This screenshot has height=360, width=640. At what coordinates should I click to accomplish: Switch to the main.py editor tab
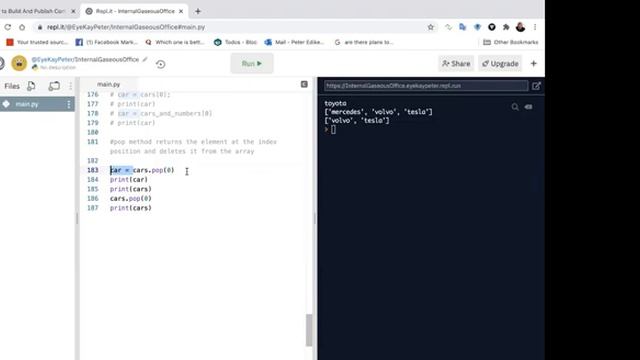coord(109,84)
